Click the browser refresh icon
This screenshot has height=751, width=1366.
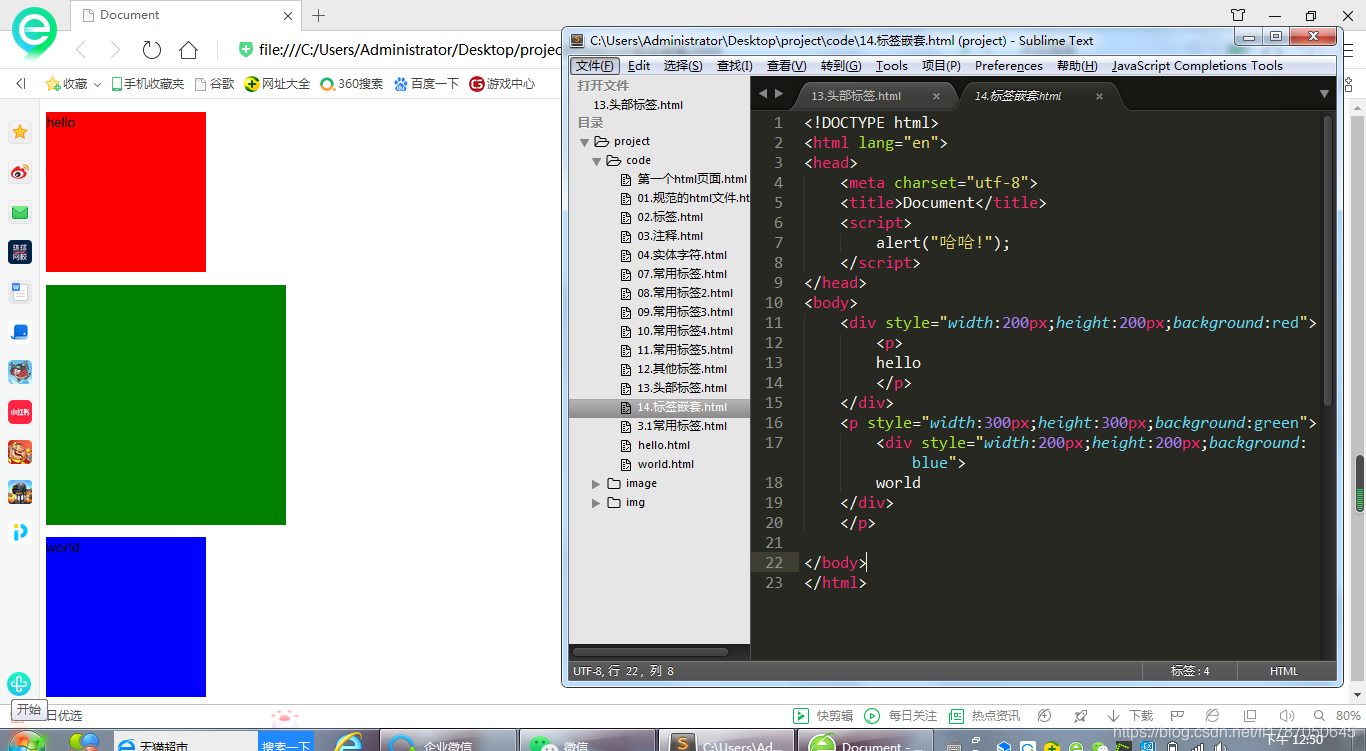[x=151, y=50]
